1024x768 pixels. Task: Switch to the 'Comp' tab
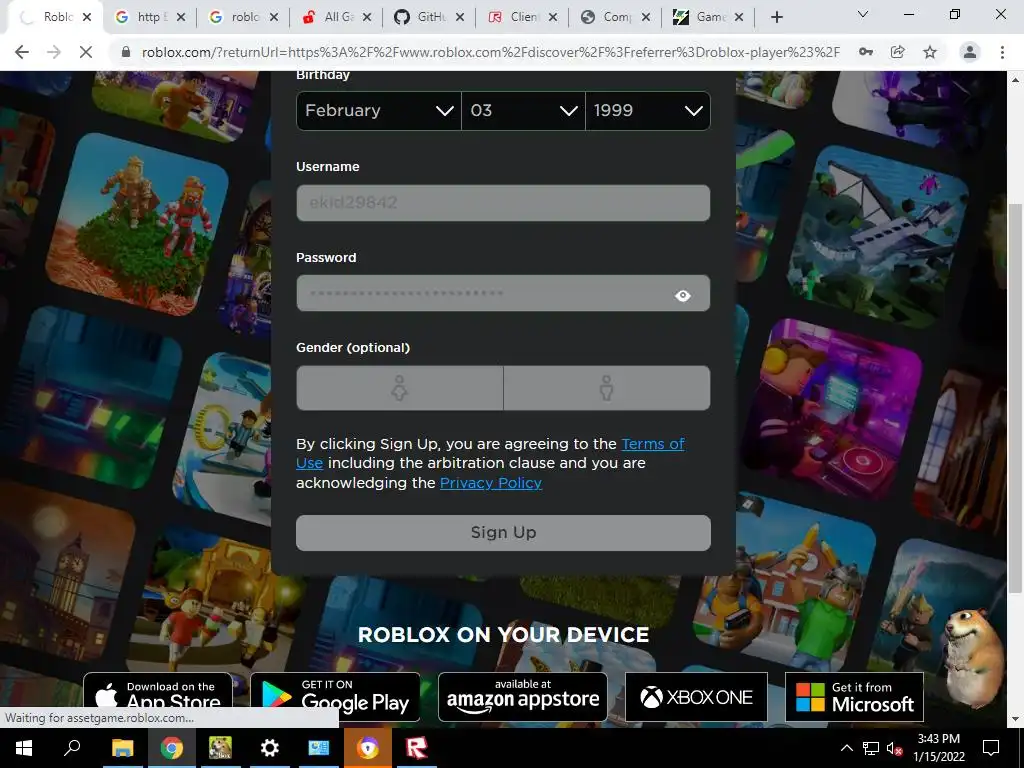point(615,17)
